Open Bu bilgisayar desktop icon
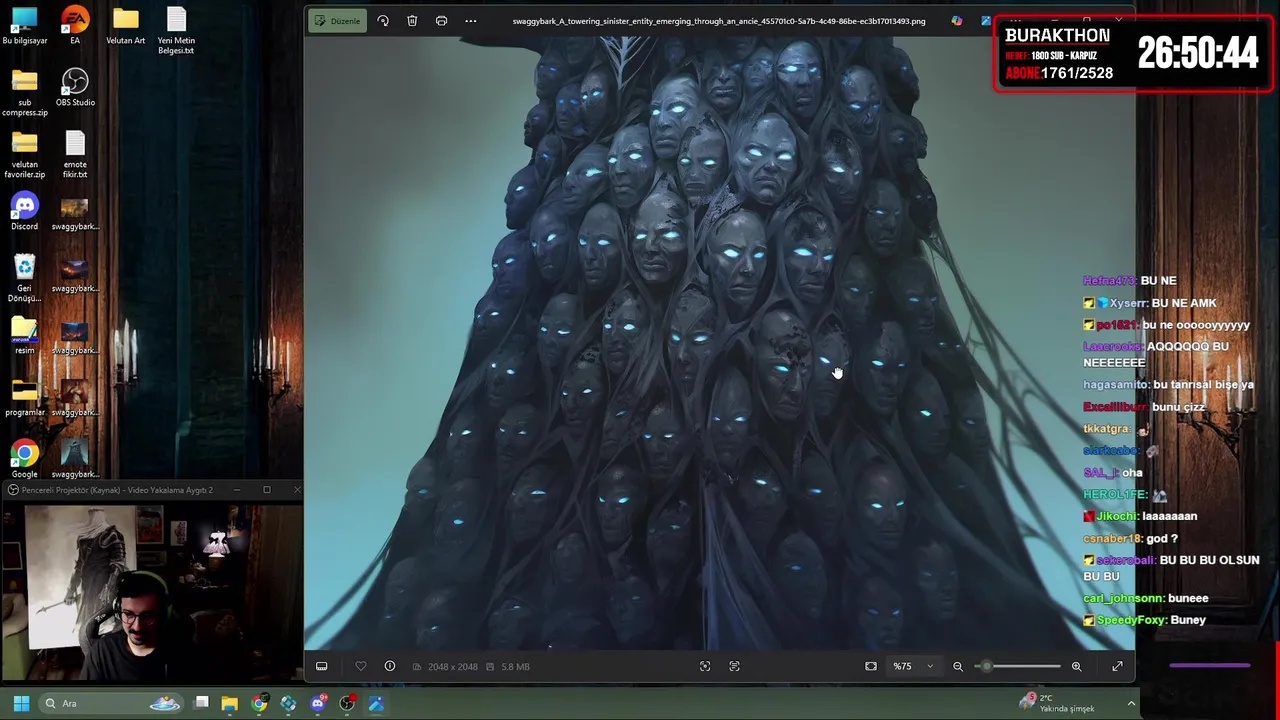1280x720 pixels. pos(25,26)
